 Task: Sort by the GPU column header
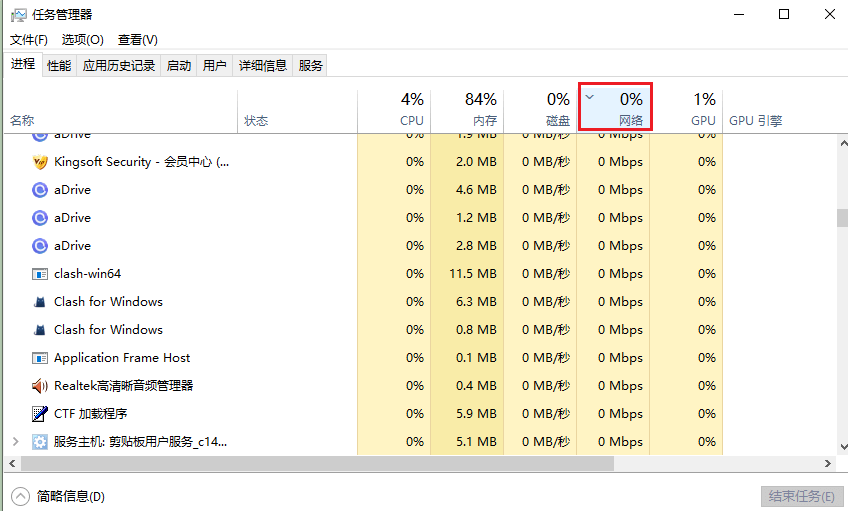(x=687, y=111)
